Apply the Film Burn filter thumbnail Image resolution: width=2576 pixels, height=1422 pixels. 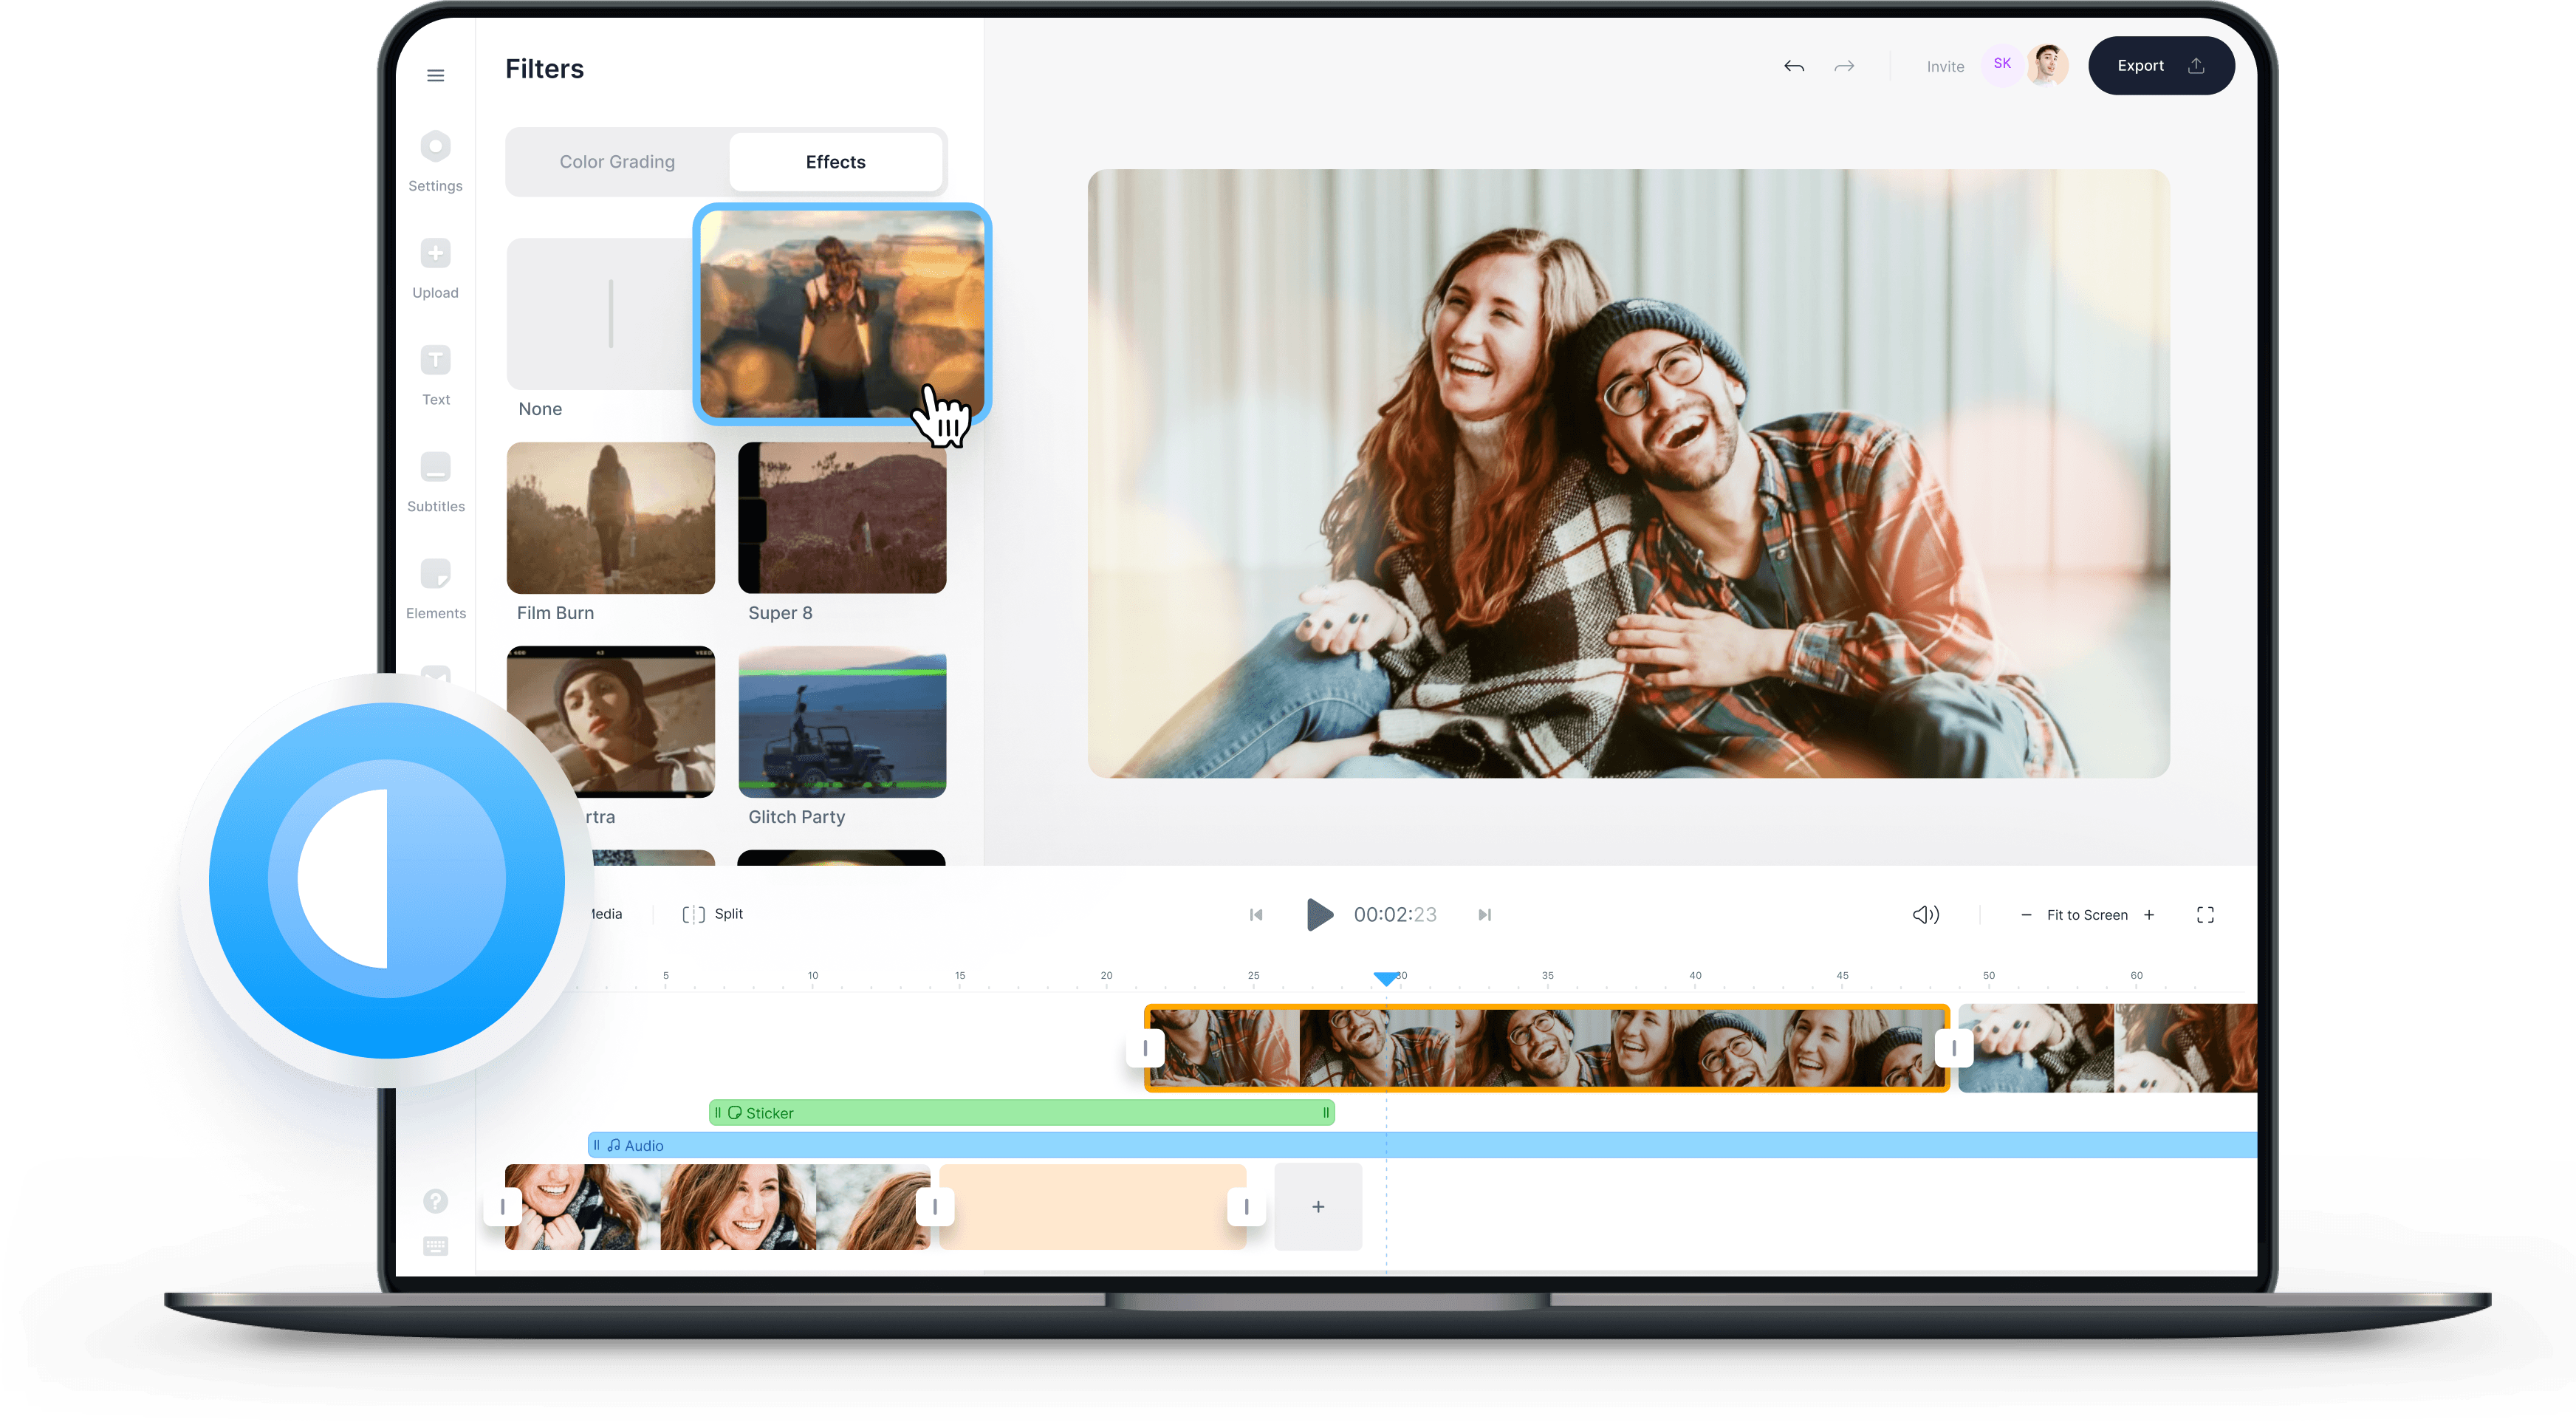[x=610, y=518]
